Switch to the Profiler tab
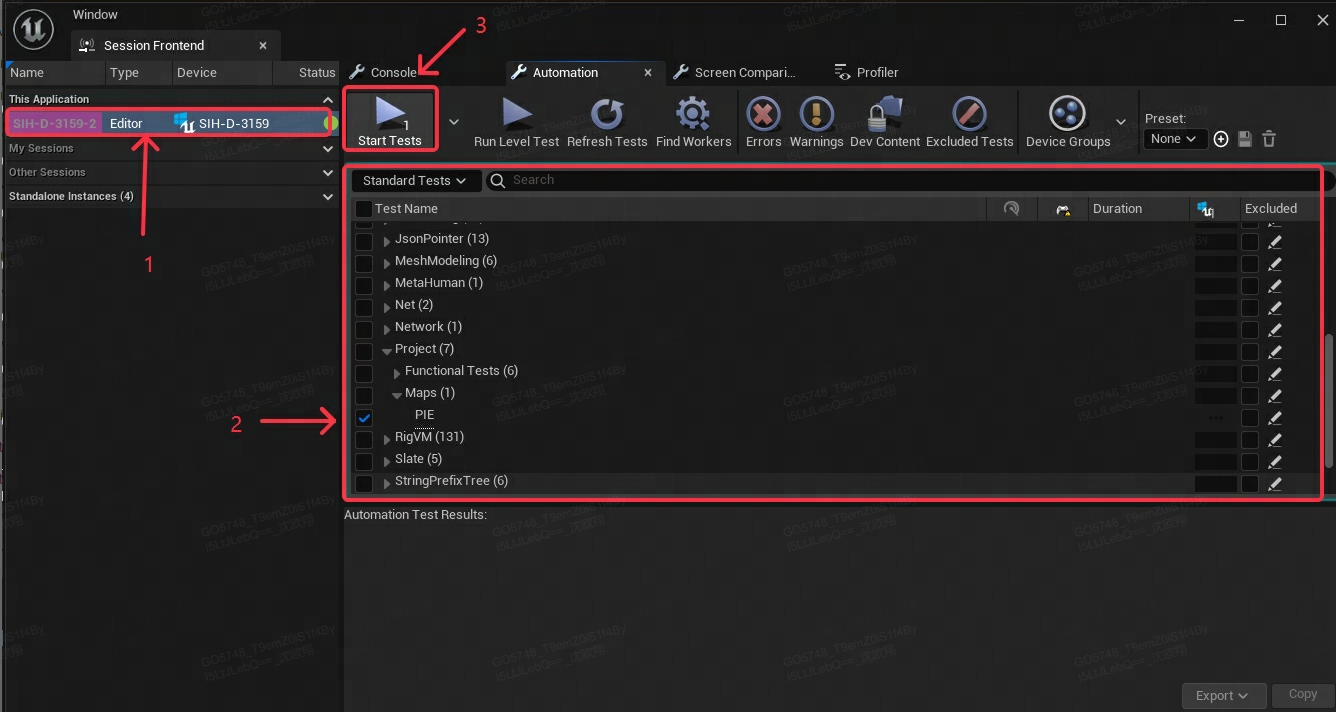 click(x=867, y=72)
